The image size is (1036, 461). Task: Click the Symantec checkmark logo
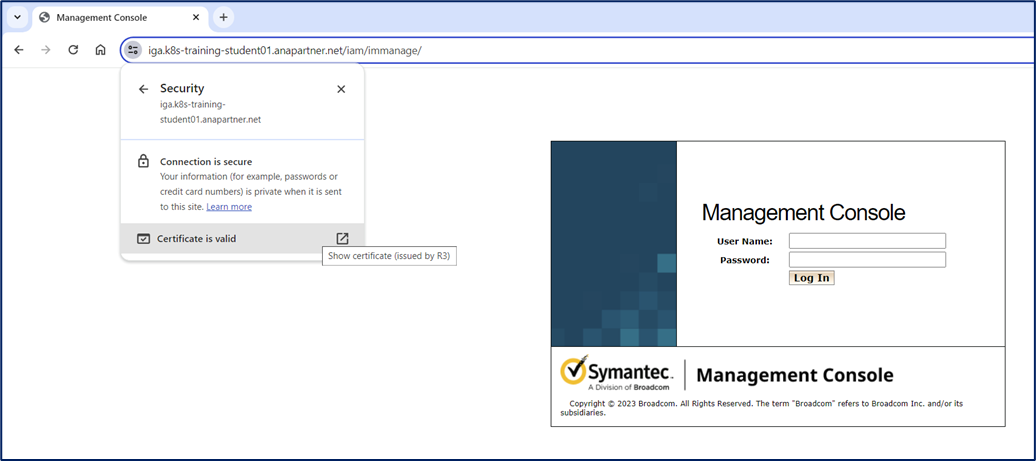point(573,371)
